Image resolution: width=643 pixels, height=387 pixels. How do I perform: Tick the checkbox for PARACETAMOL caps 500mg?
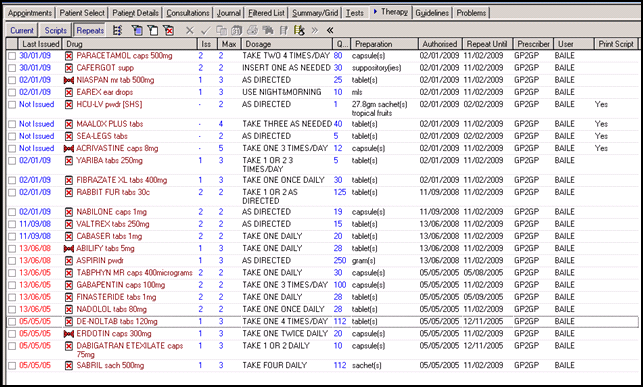pos(12,56)
